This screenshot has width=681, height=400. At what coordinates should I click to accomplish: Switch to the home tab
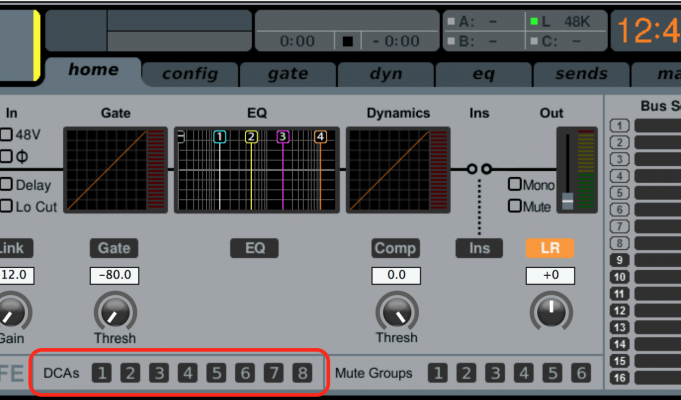93,70
